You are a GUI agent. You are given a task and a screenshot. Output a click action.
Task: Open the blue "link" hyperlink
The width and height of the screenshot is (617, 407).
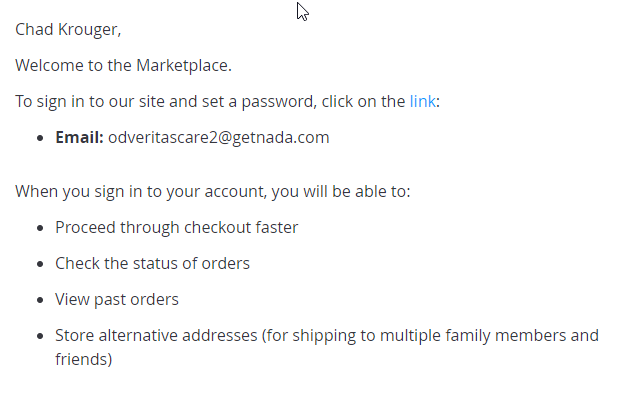tap(423, 102)
